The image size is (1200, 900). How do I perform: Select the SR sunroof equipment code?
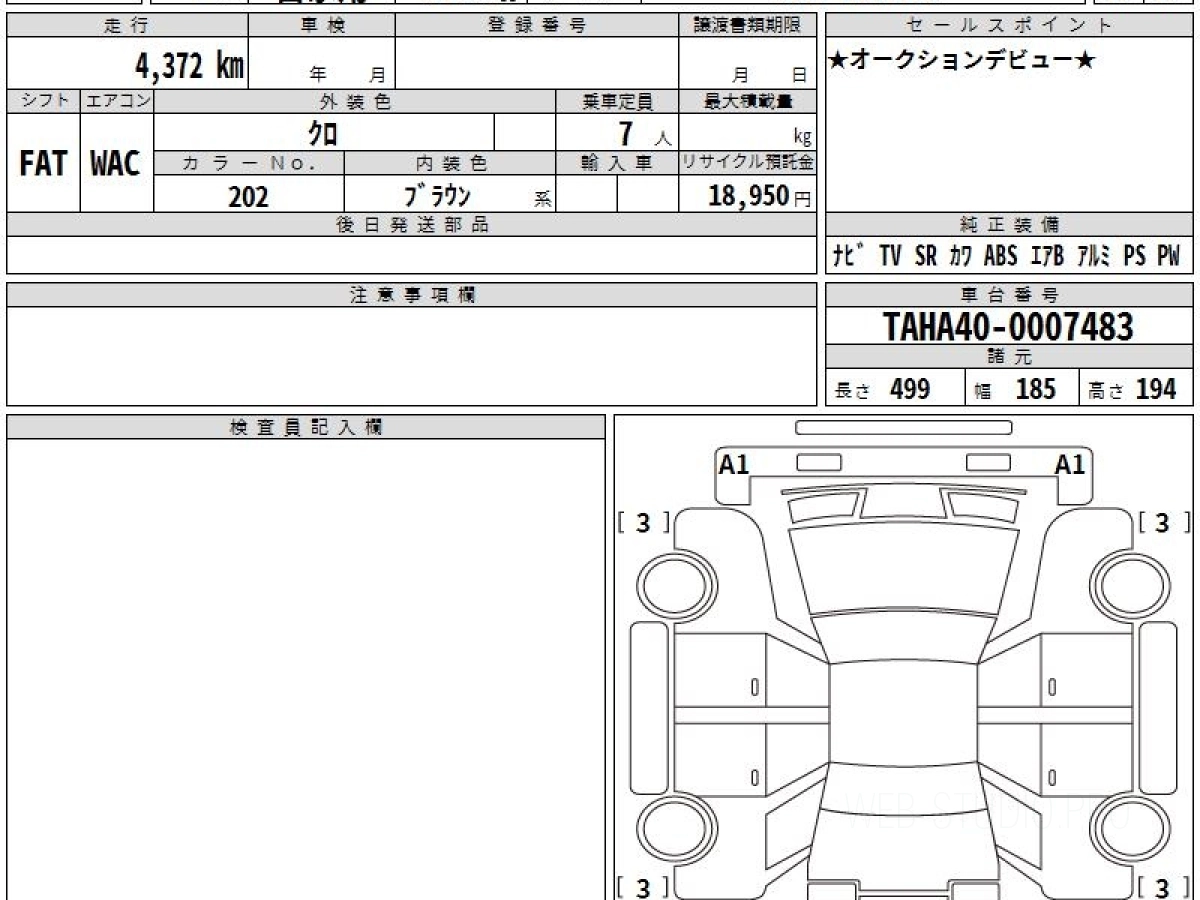tap(926, 256)
